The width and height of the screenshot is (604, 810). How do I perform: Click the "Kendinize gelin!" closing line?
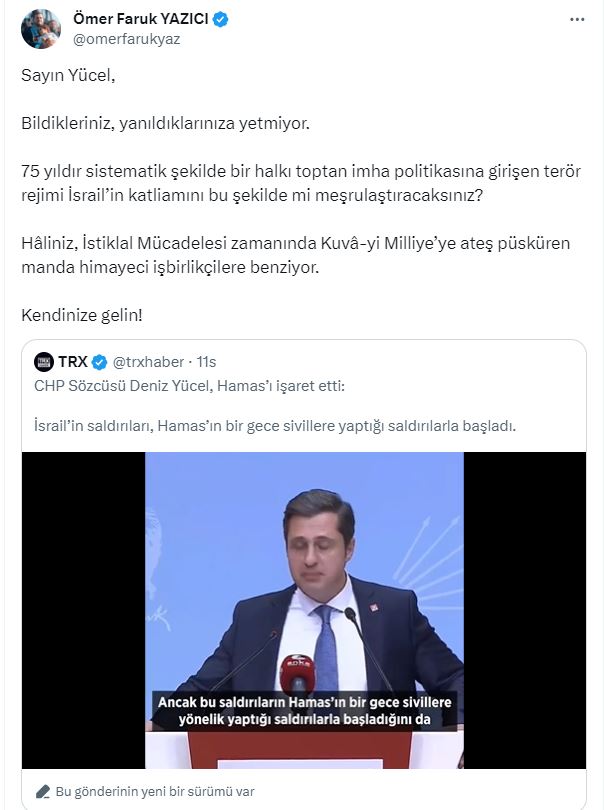coord(82,315)
